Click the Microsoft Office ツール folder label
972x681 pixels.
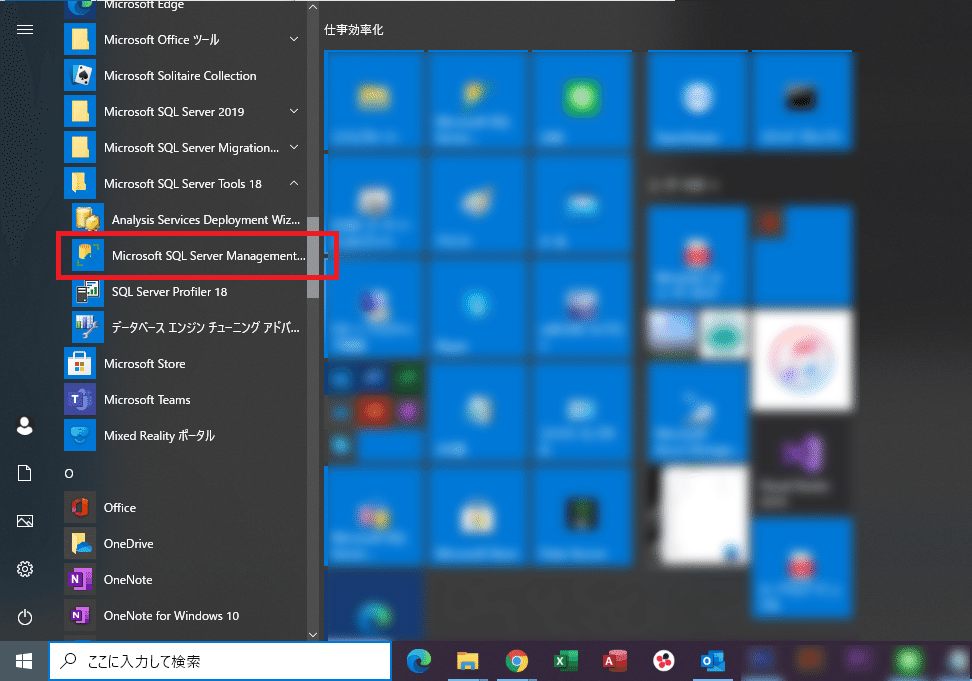tap(162, 40)
